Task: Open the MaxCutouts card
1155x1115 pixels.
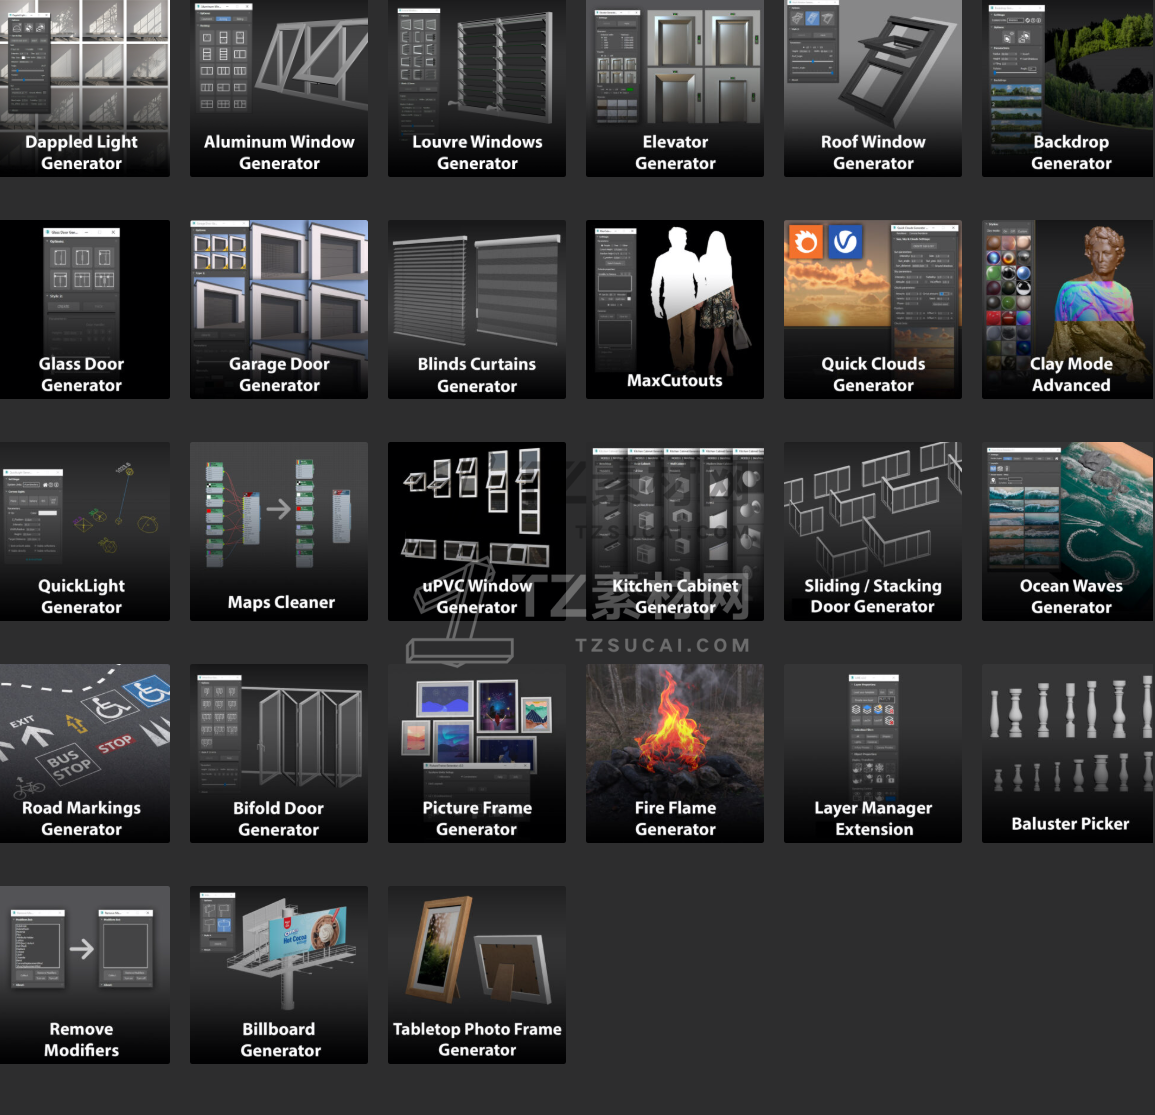Action: [675, 309]
